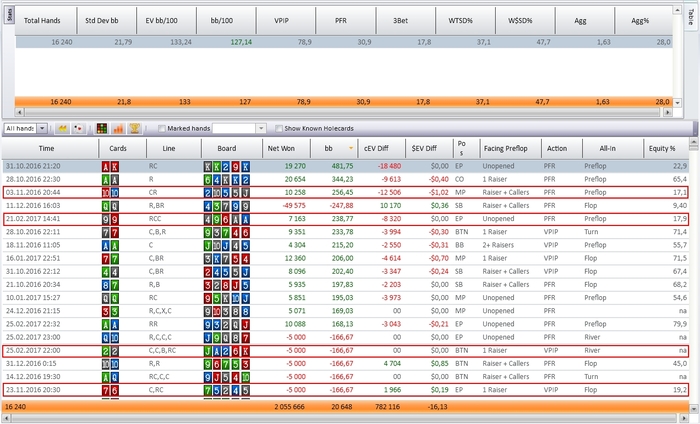Select hand dated 11.12.2016 16:03
The image size is (700, 424).
(346, 206)
